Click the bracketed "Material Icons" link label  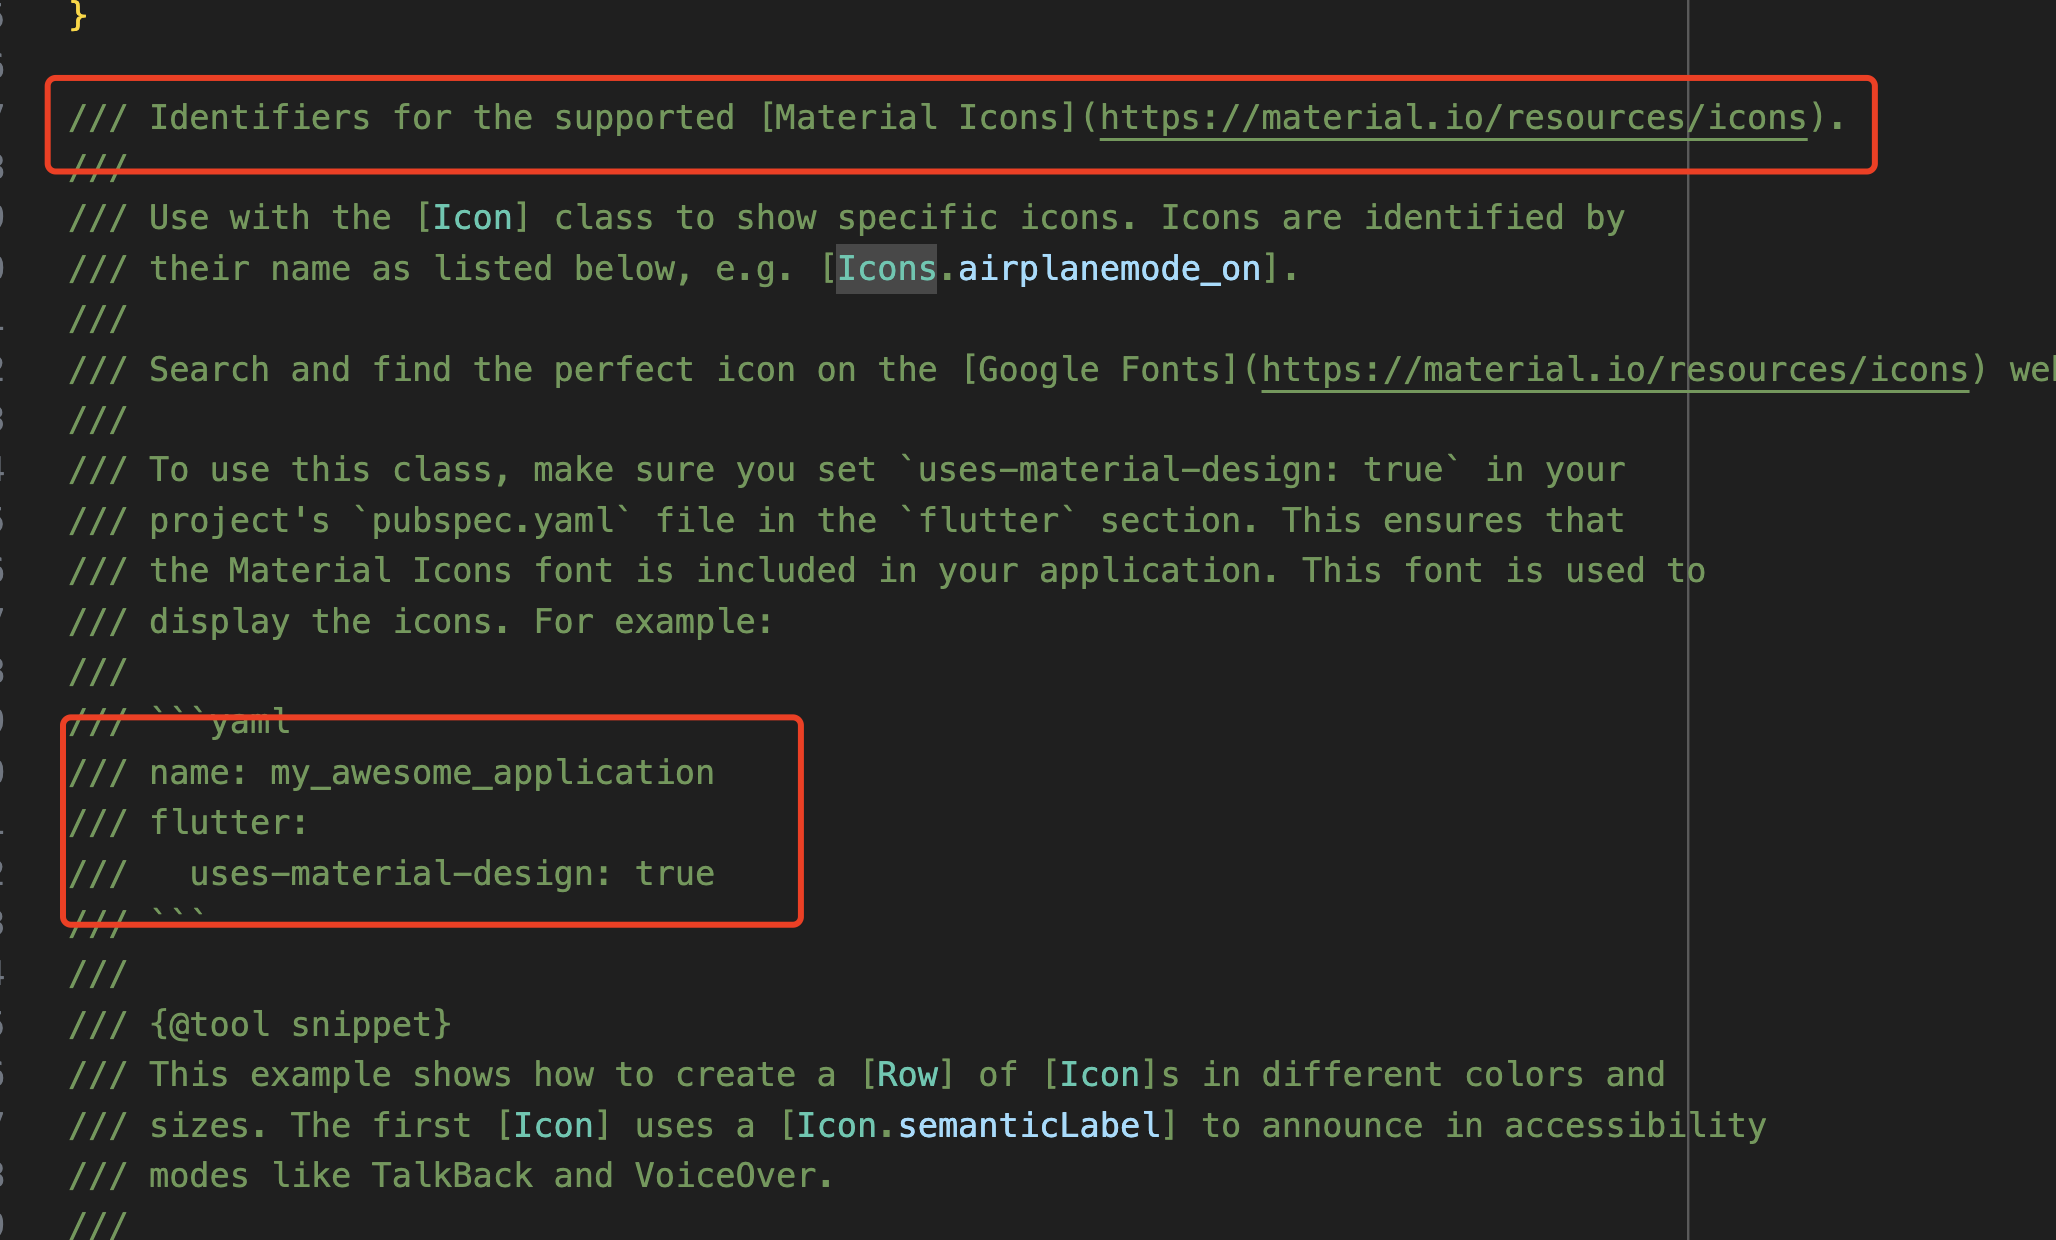(917, 118)
